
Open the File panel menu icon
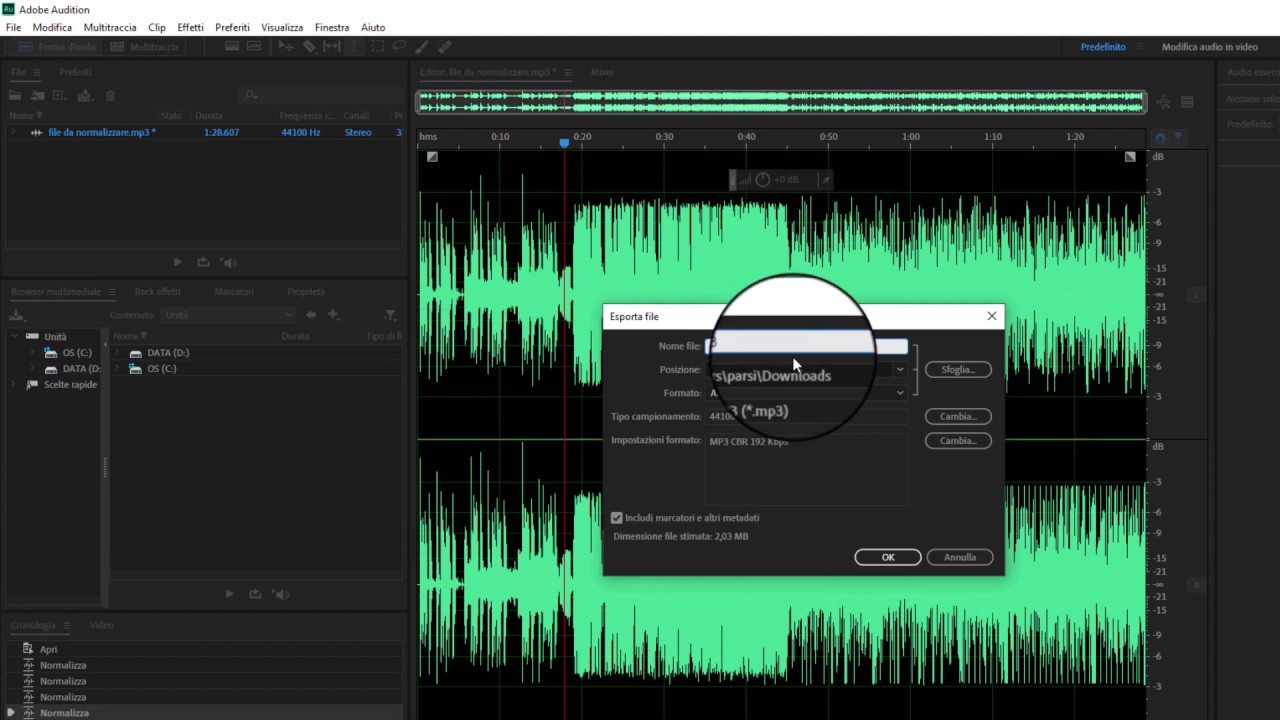tap(37, 73)
